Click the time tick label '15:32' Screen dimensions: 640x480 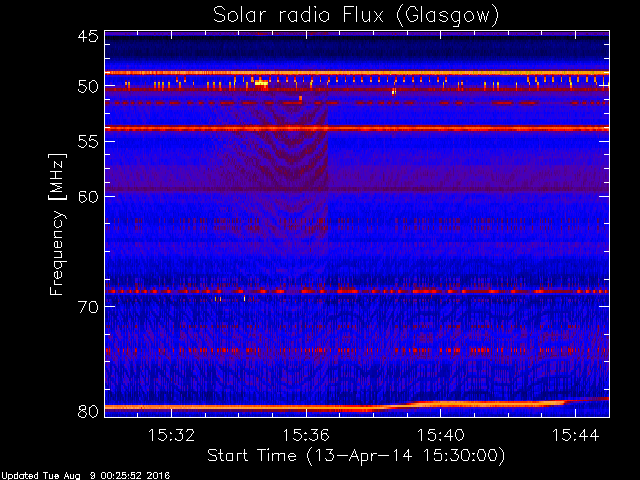171,435
